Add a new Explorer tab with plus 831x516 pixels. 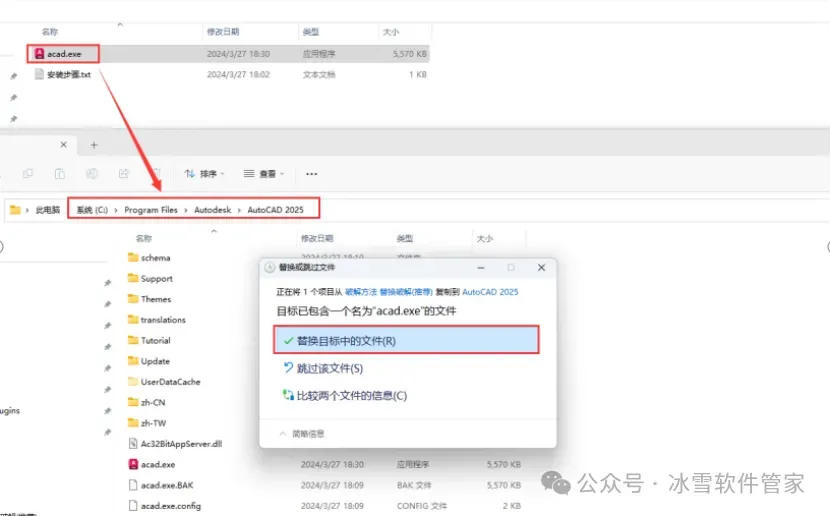click(x=94, y=145)
